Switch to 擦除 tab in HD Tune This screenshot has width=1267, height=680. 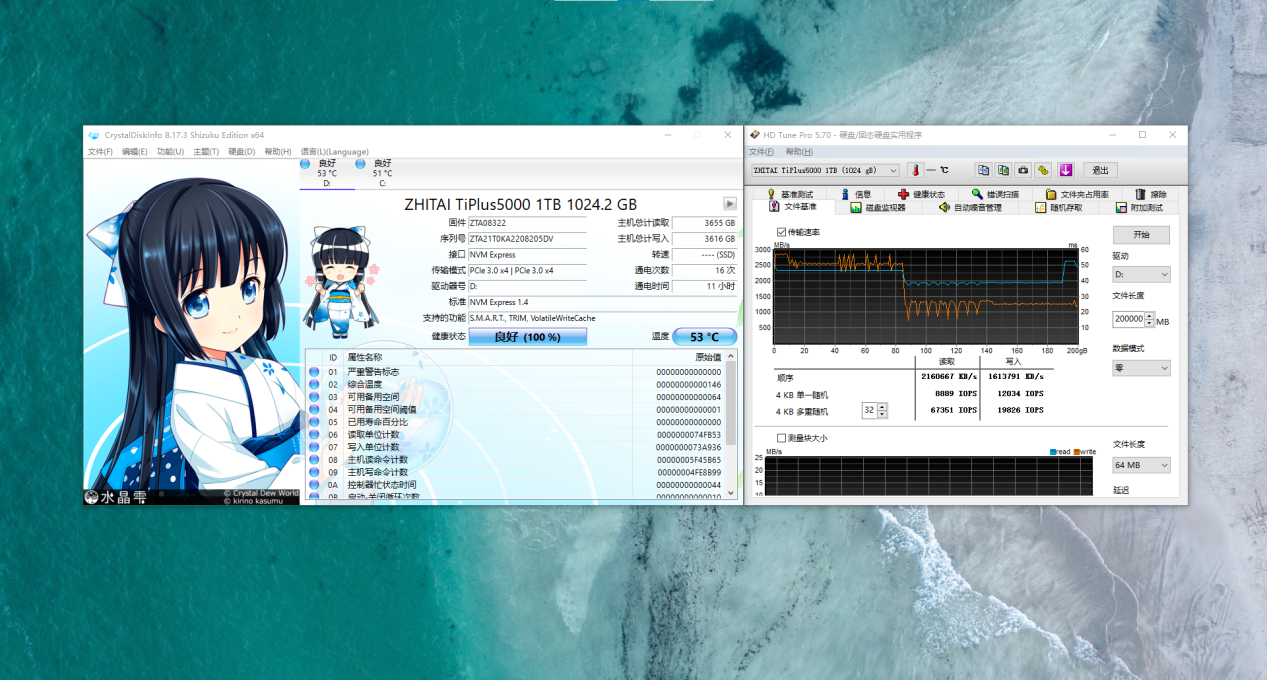pos(1151,194)
